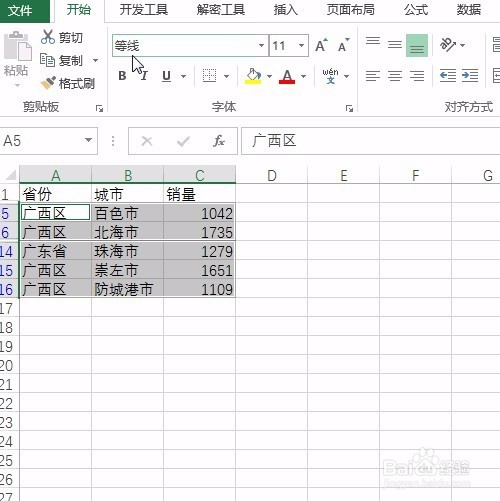
Task: Toggle underline formatting
Action: [166, 76]
